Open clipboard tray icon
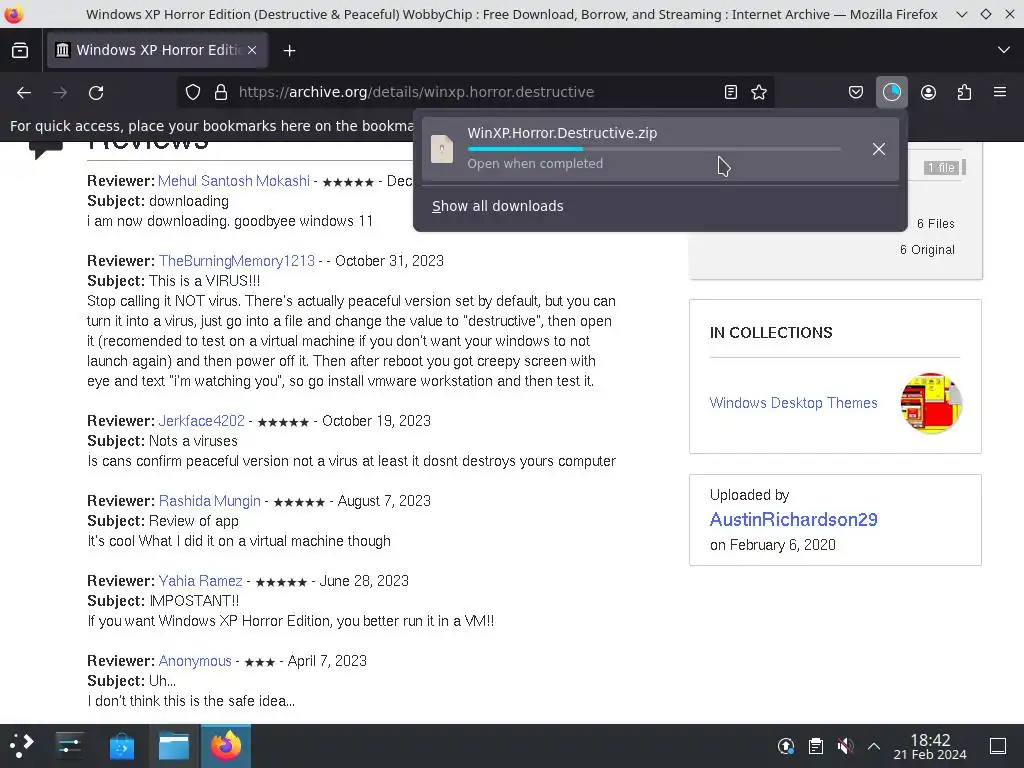 (x=816, y=746)
